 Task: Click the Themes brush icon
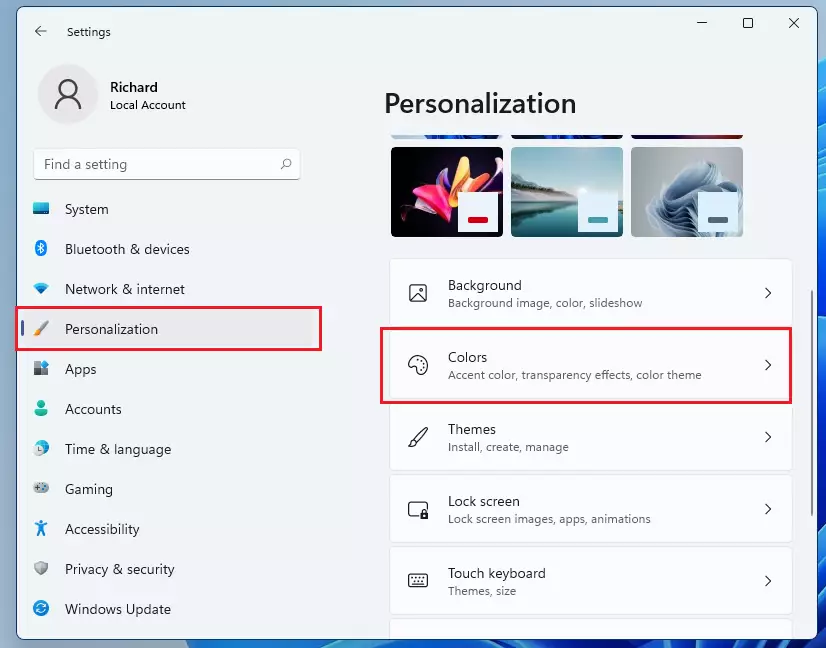[418, 437]
